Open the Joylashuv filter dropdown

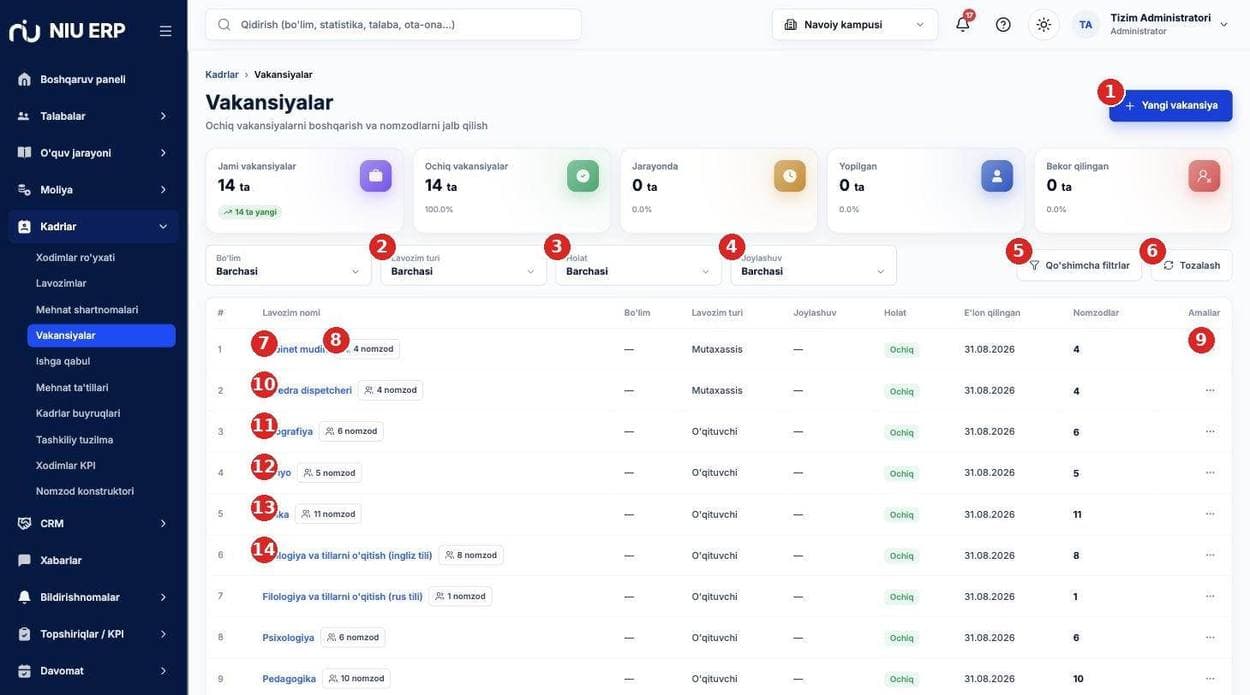tap(813, 265)
